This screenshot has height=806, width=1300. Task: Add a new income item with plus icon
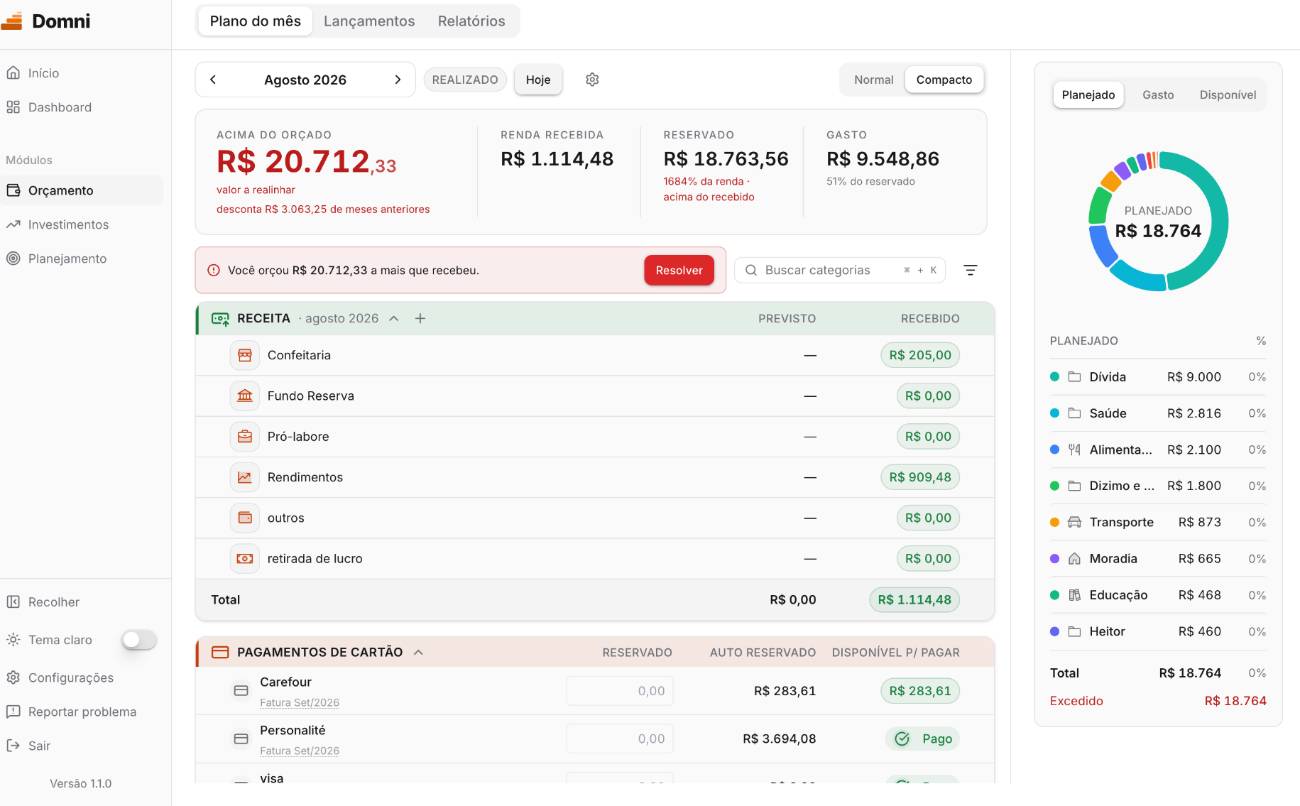pyautogui.click(x=420, y=319)
